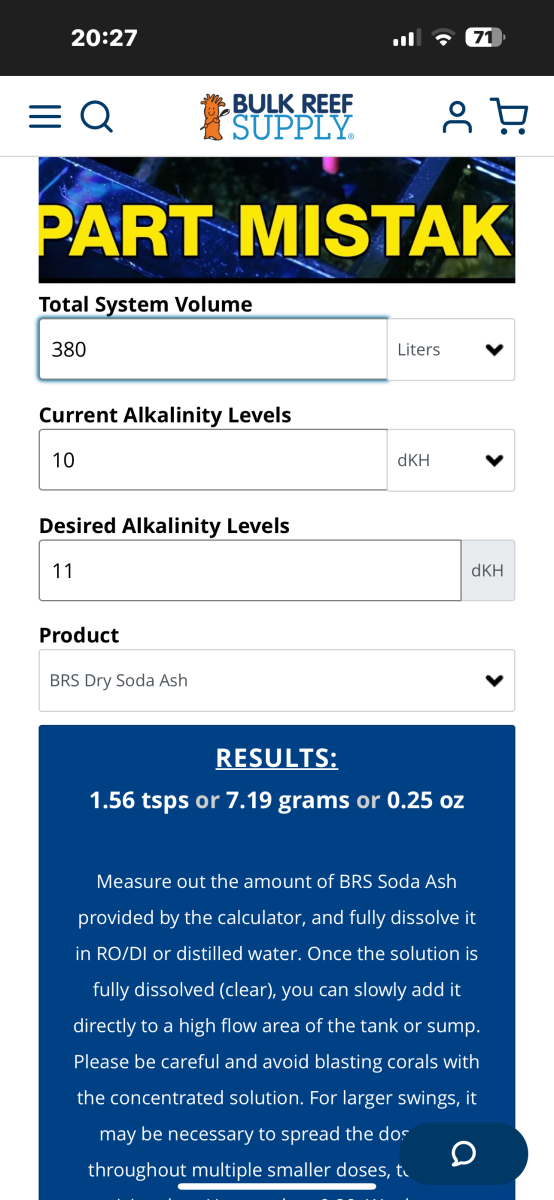The width and height of the screenshot is (554, 1200).
Task: Expand the dKH alkalinity unit dropdown
Action: tap(451, 460)
